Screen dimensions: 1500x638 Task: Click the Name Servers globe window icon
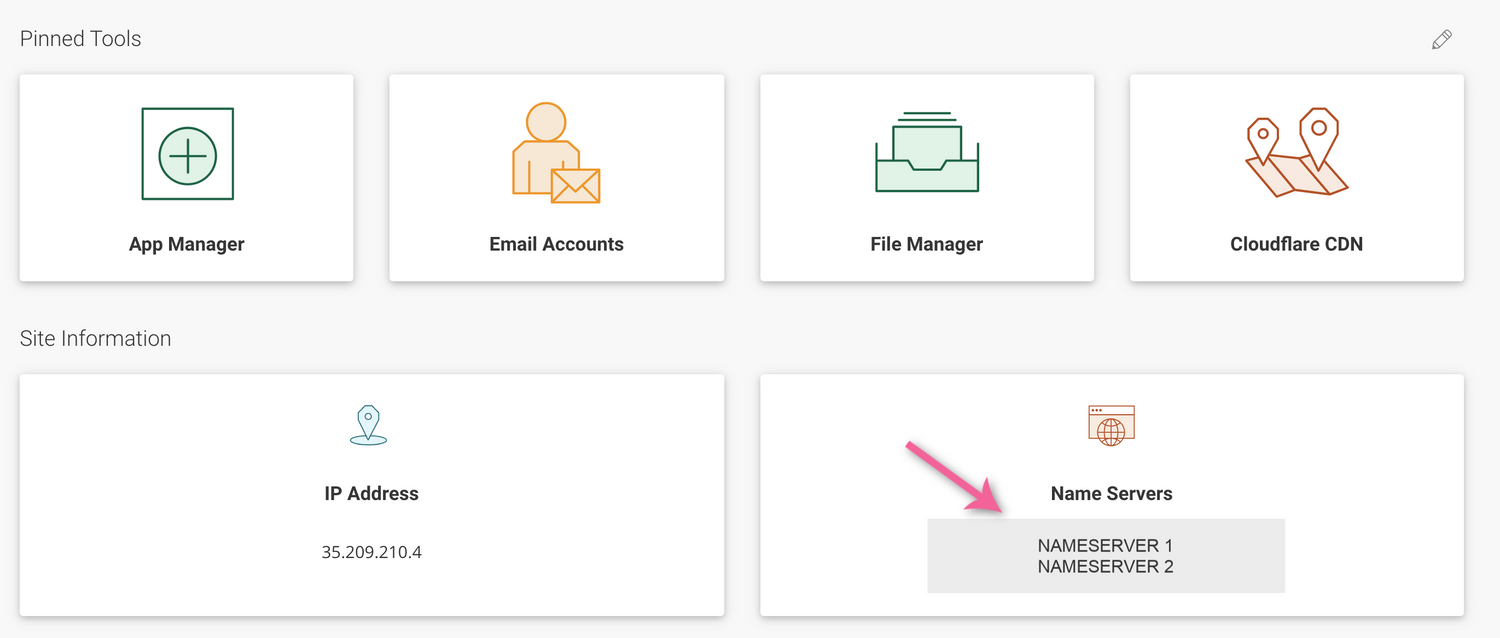tap(1111, 425)
